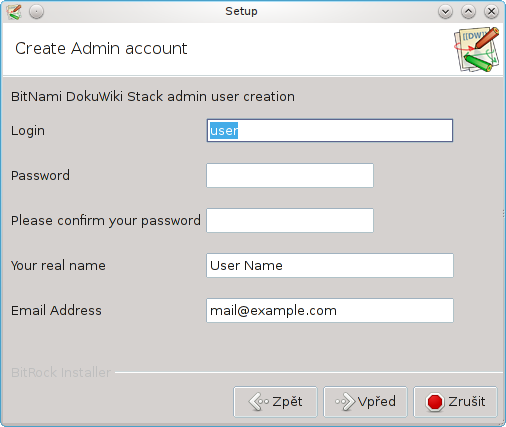This screenshot has width=506, height=427.
Task: Focus the Login input field
Action: click(330, 130)
